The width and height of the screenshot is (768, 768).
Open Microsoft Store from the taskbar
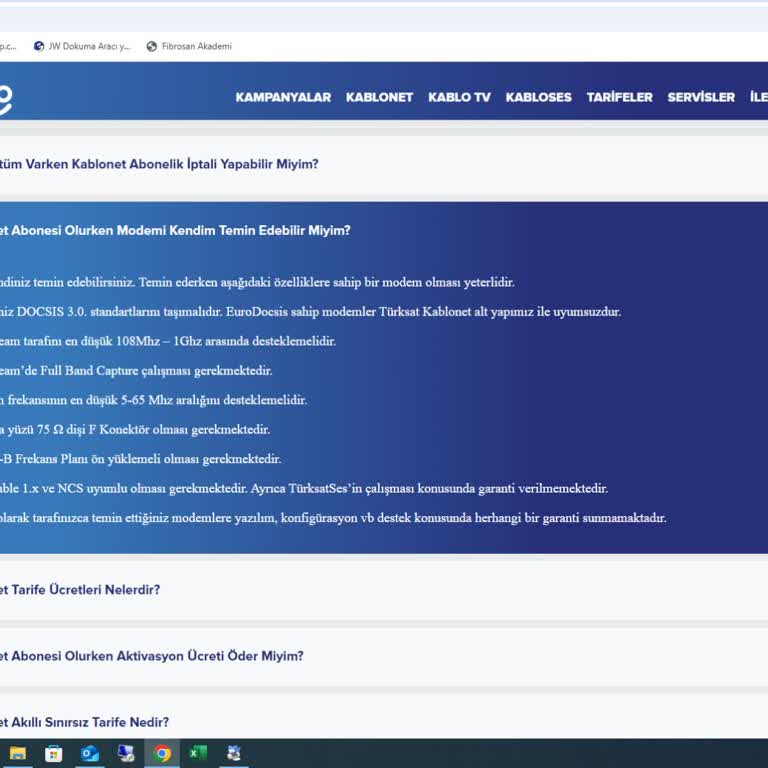[53, 753]
